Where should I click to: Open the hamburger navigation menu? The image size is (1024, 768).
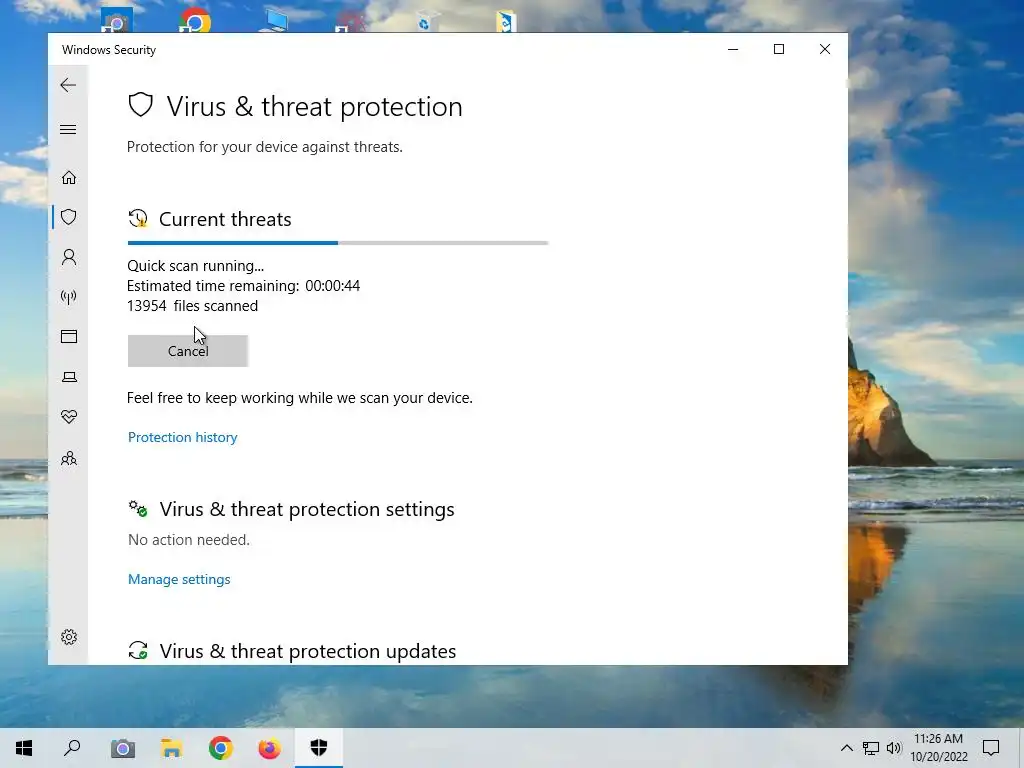coord(68,129)
